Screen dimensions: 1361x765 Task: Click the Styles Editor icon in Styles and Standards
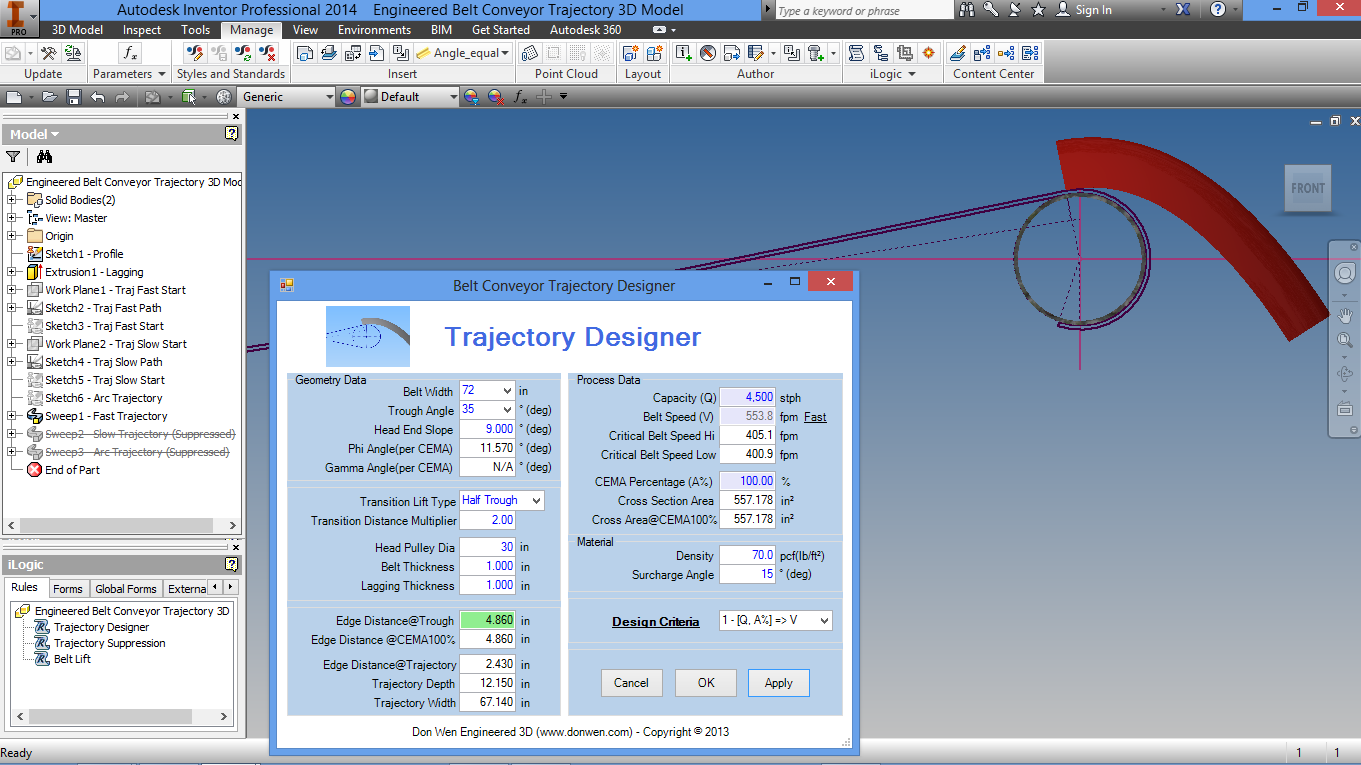(x=196, y=53)
